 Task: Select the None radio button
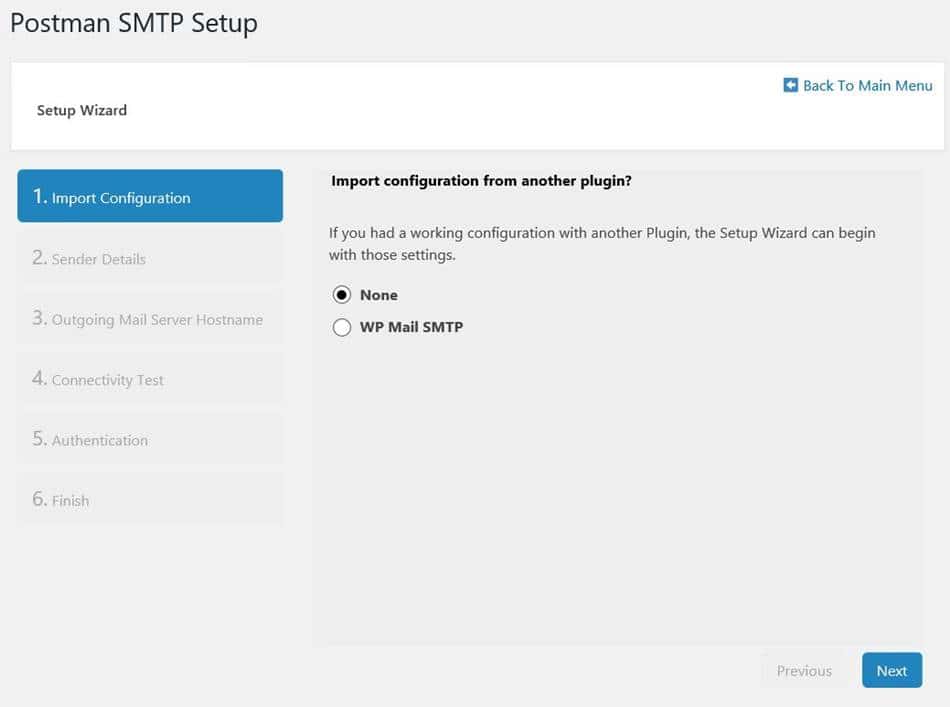[x=342, y=295]
